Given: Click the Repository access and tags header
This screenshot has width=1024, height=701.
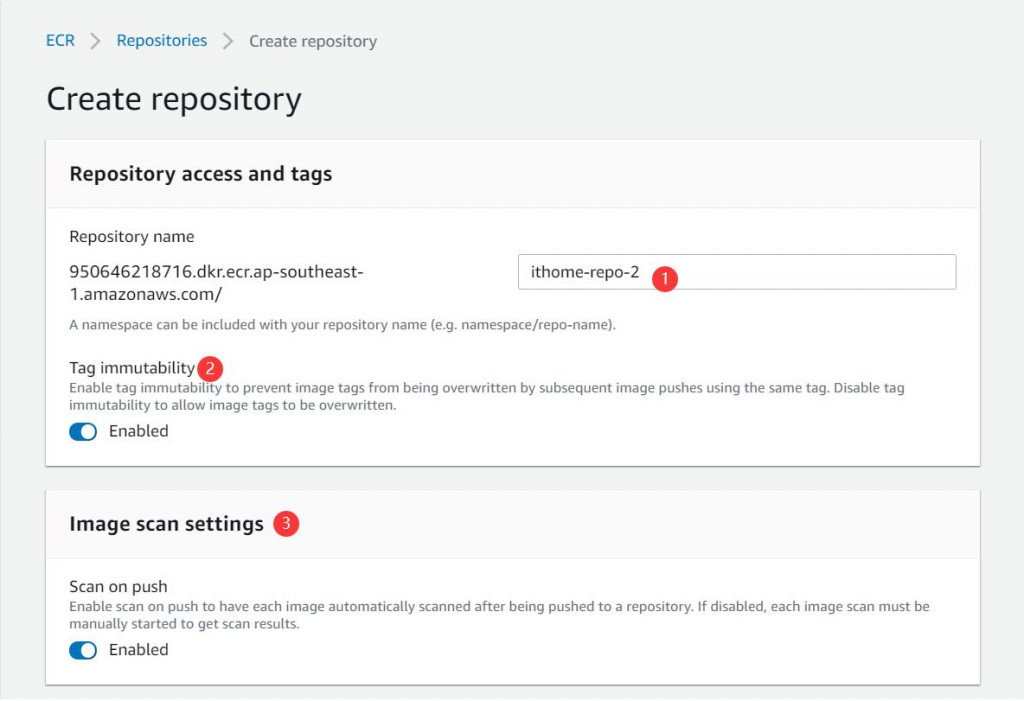Looking at the screenshot, I should (200, 174).
